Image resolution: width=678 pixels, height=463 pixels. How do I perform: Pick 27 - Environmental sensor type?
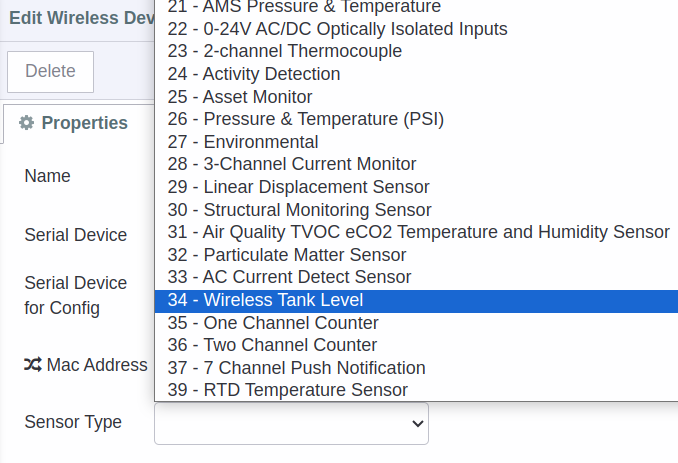click(x=416, y=142)
